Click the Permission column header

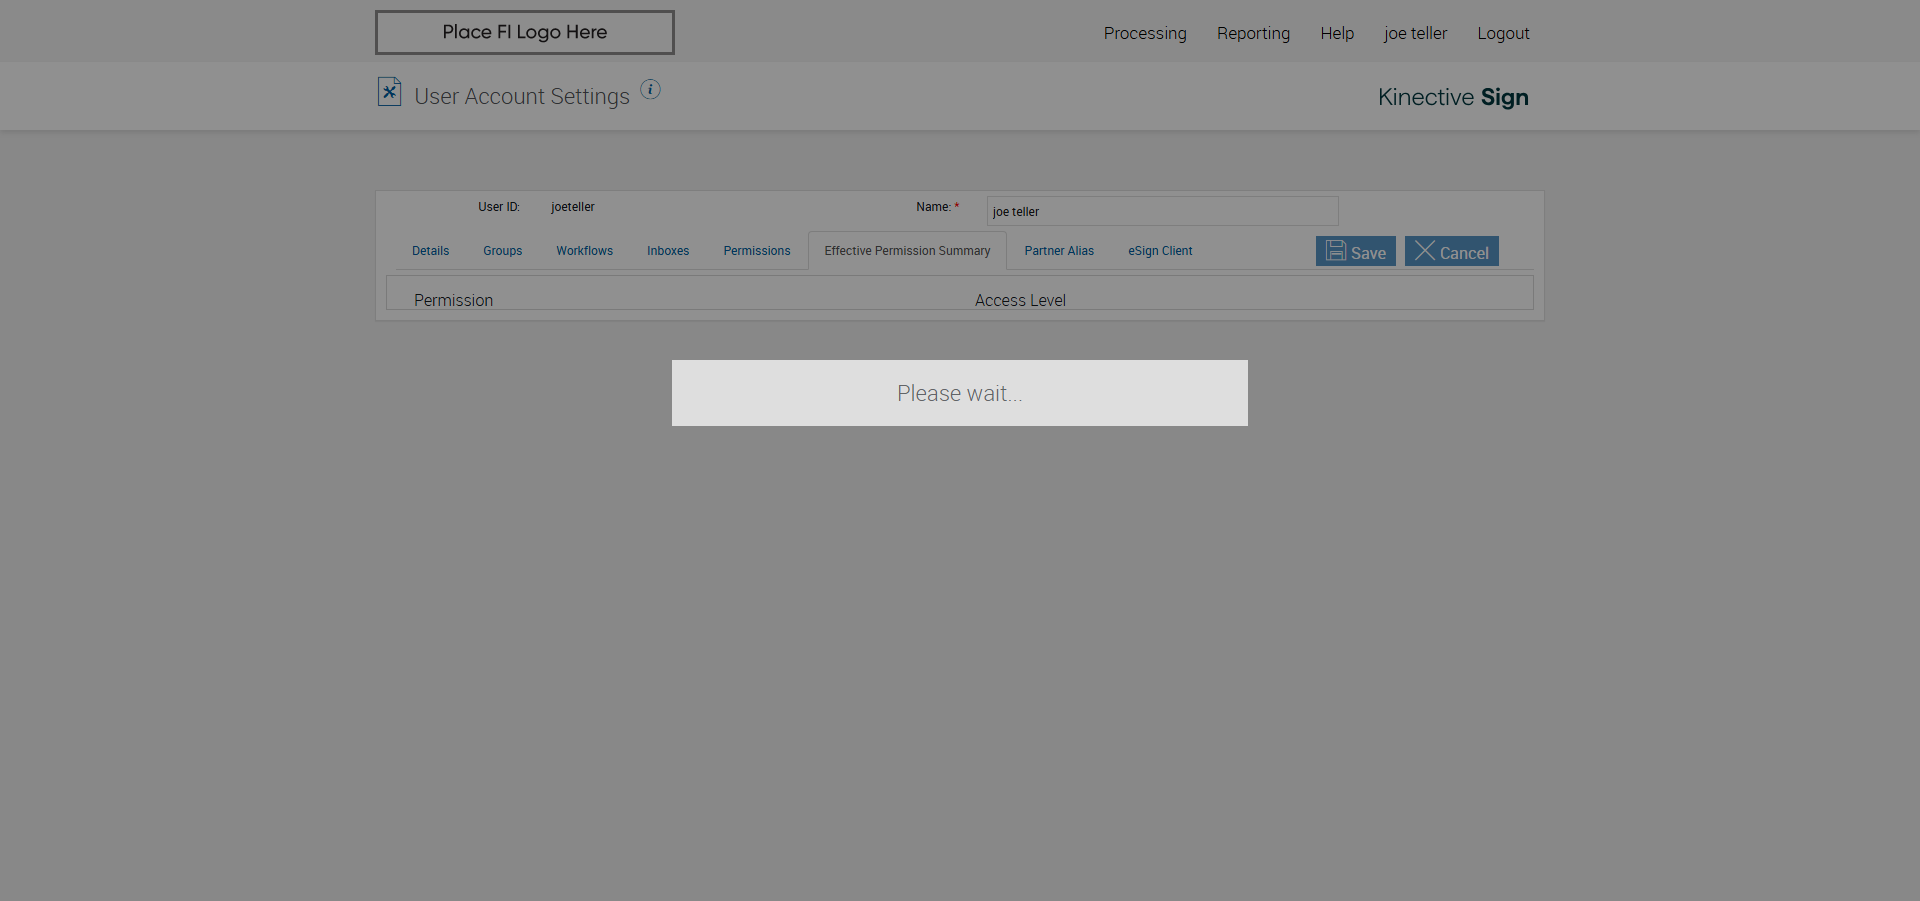click(453, 300)
